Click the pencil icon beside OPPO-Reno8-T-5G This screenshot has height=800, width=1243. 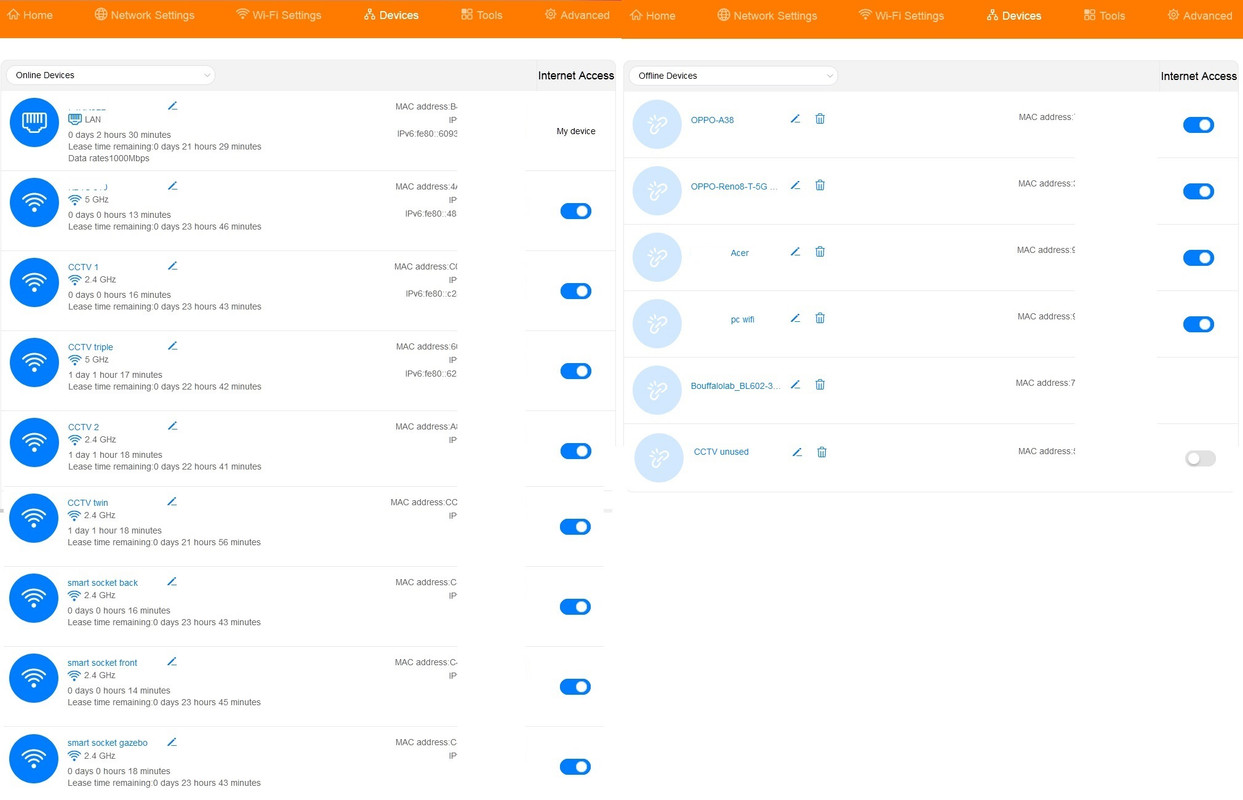pyautogui.click(x=795, y=185)
